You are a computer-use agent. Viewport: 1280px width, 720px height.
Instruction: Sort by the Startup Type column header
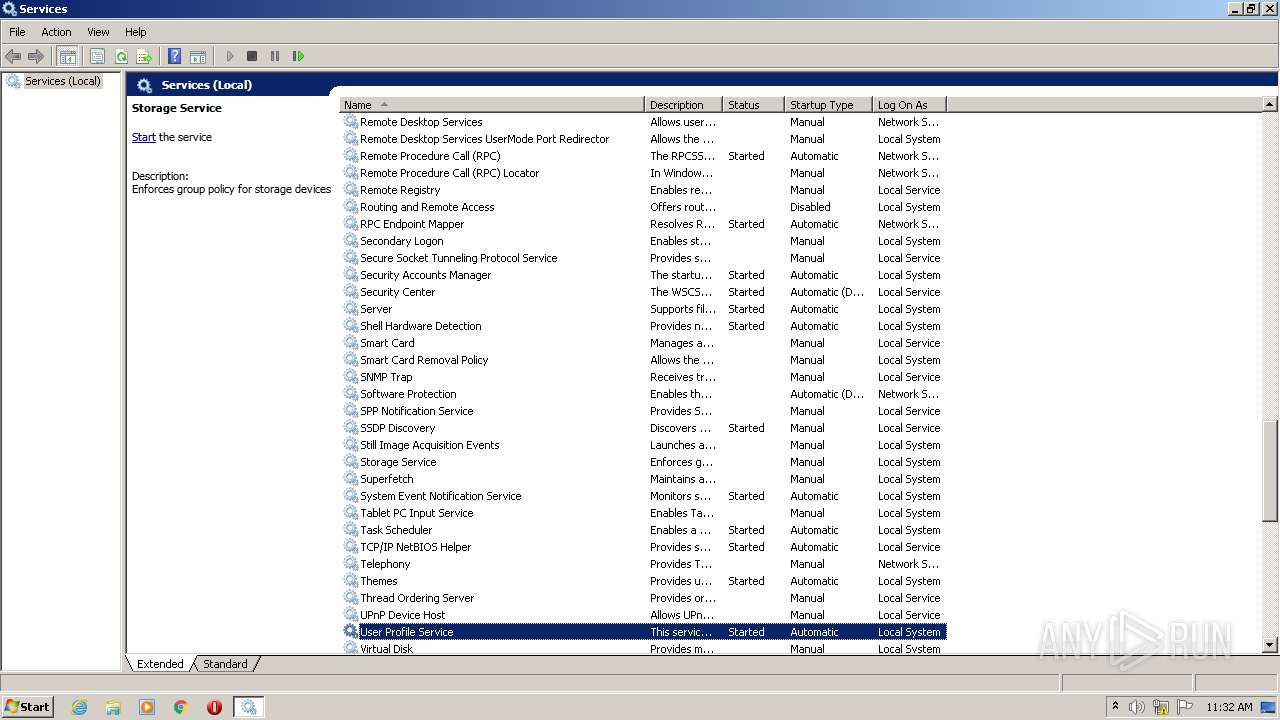(829, 104)
